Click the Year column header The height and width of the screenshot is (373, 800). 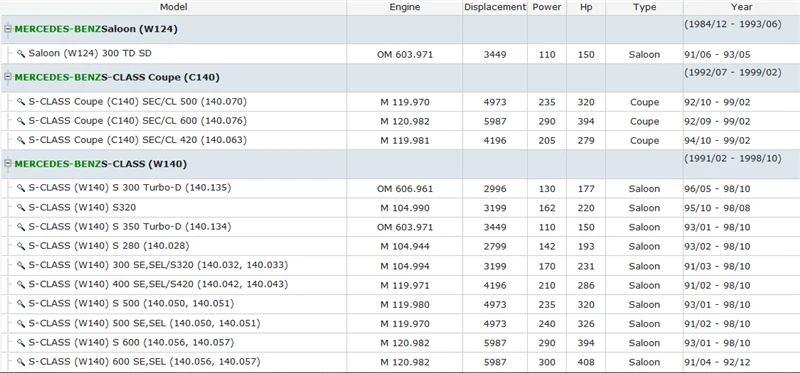coord(741,7)
